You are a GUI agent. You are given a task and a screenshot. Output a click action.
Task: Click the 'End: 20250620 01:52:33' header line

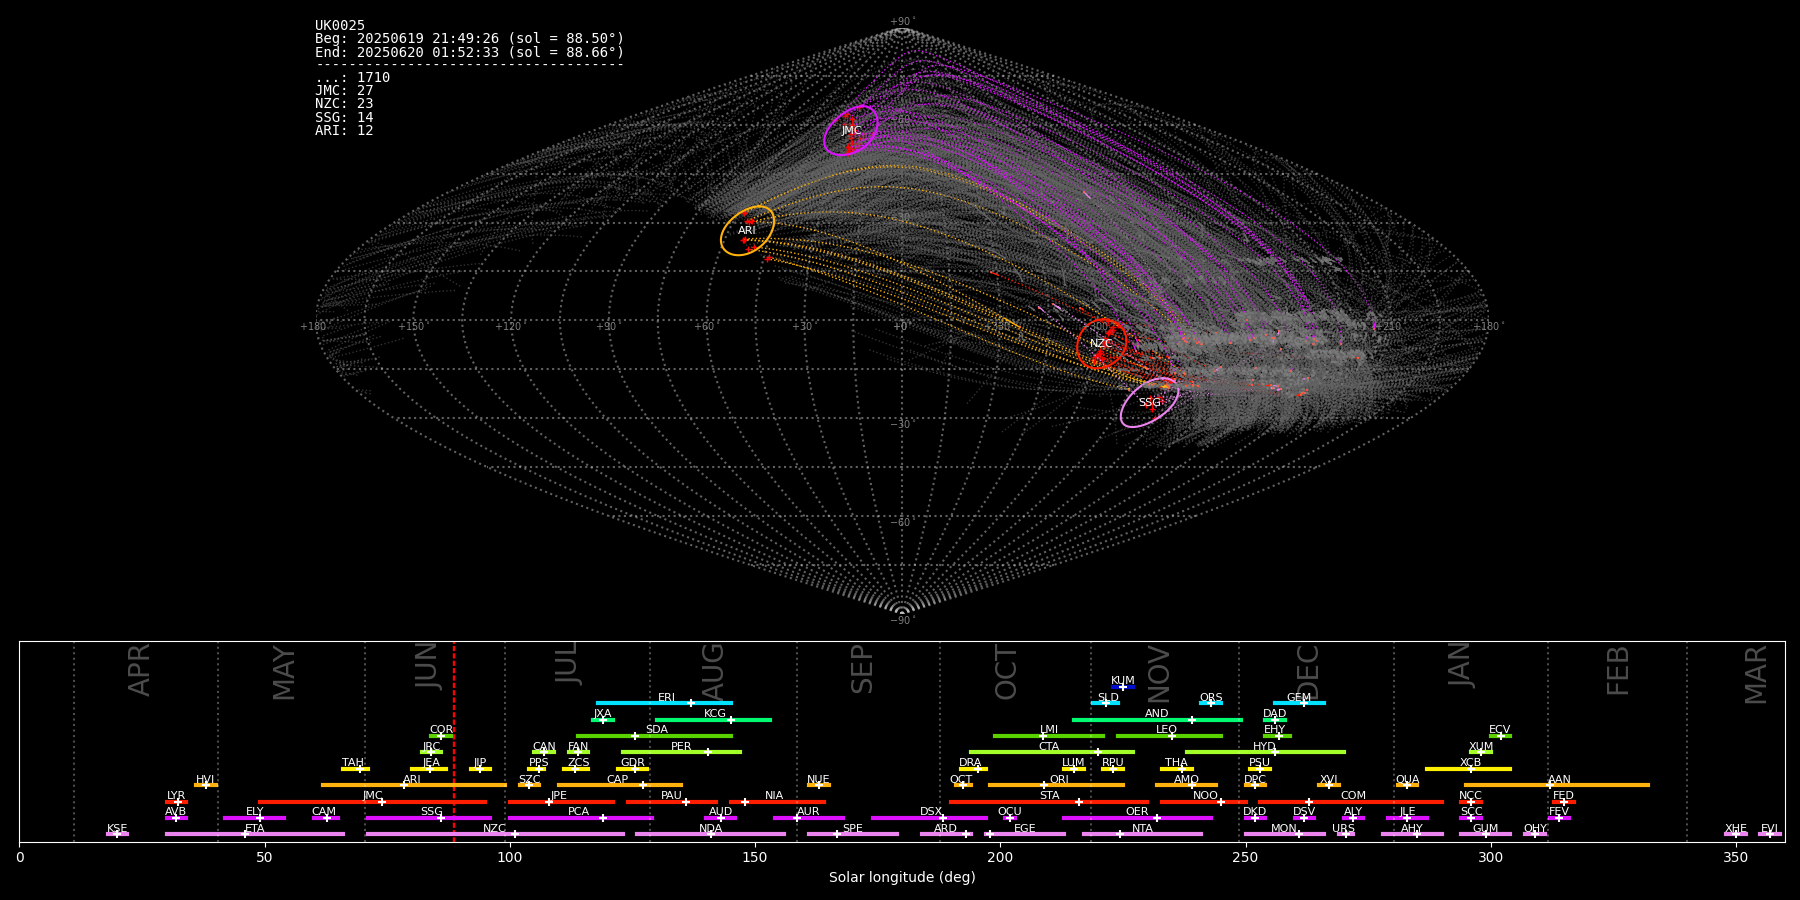469,52
